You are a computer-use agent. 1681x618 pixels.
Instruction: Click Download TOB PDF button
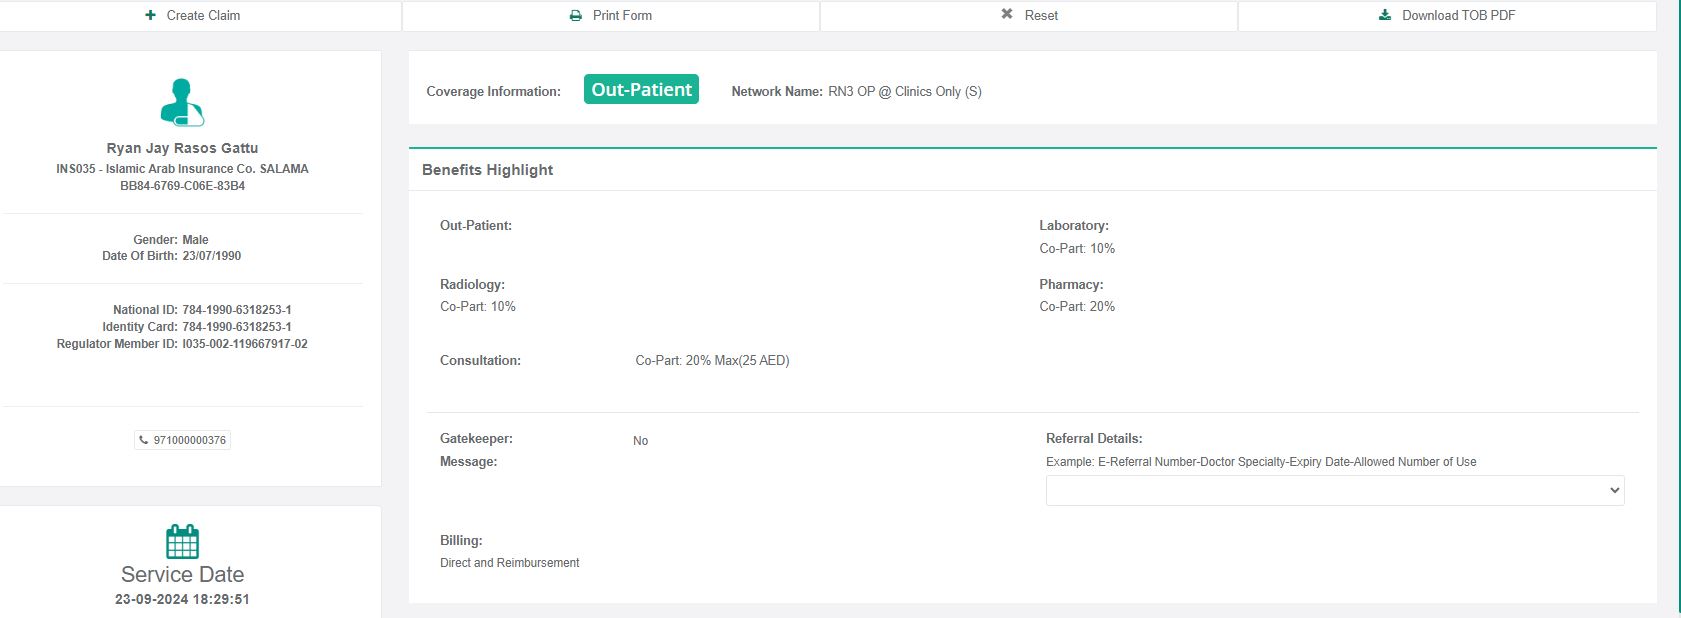pyautogui.click(x=1447, y=15)
